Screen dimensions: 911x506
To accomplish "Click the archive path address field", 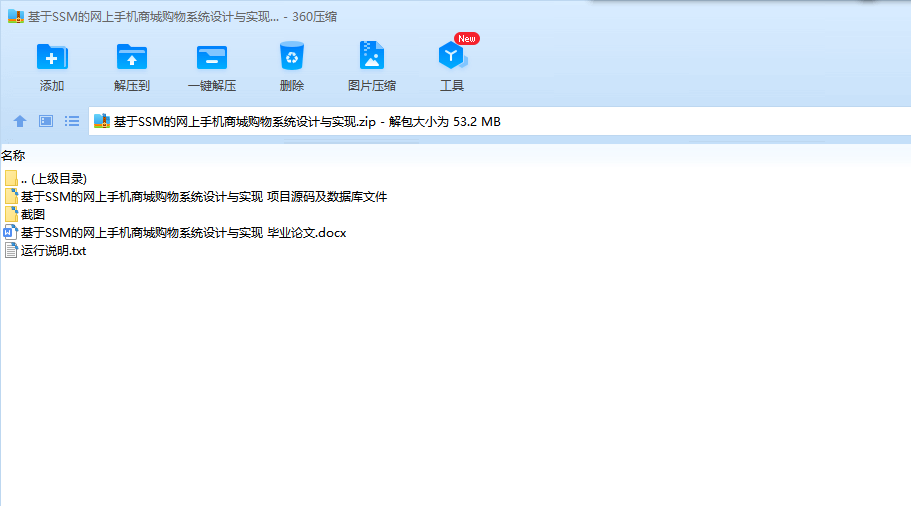I will [500, 121].
